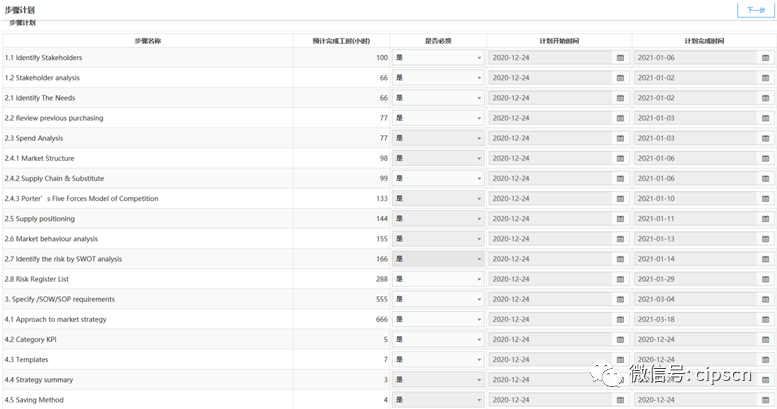This screenshot has height=409, width=777.
Task: Open completion date calendar for 2.8 Risk Register List
Action: (765, 279)
